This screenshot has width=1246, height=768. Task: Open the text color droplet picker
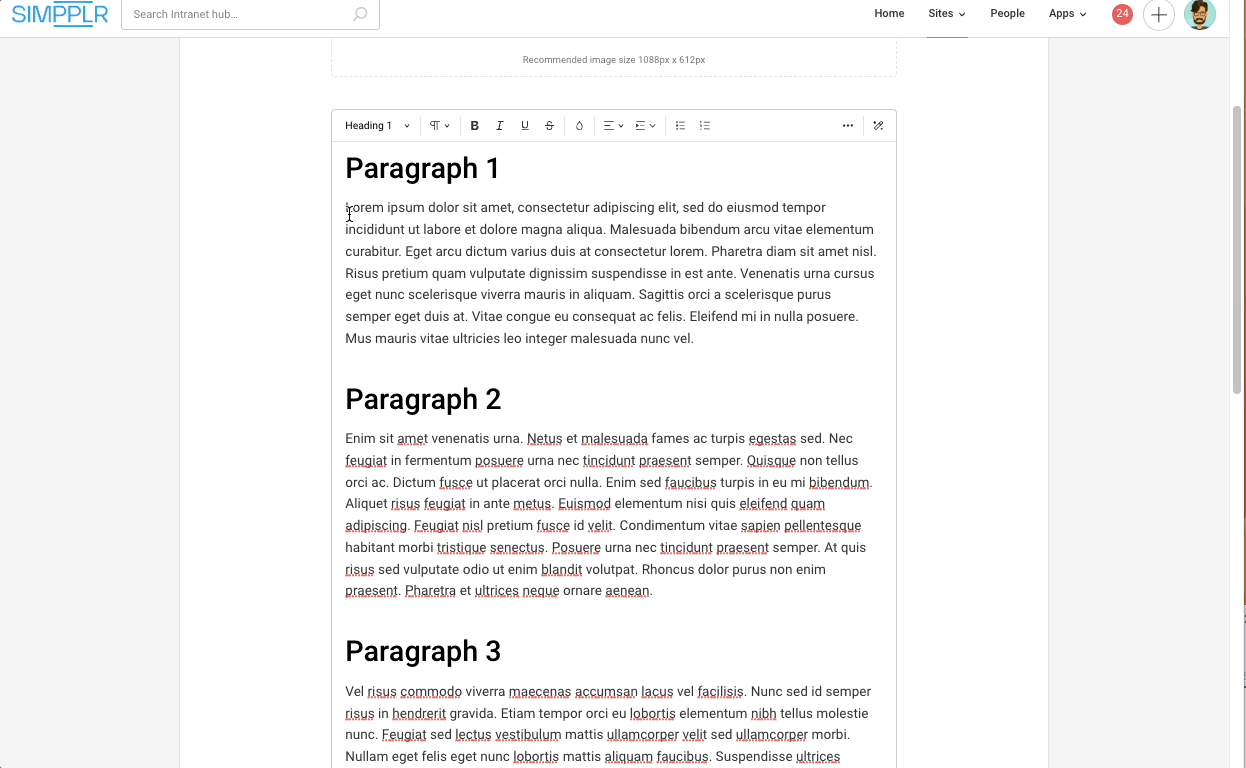pos(579,126)
